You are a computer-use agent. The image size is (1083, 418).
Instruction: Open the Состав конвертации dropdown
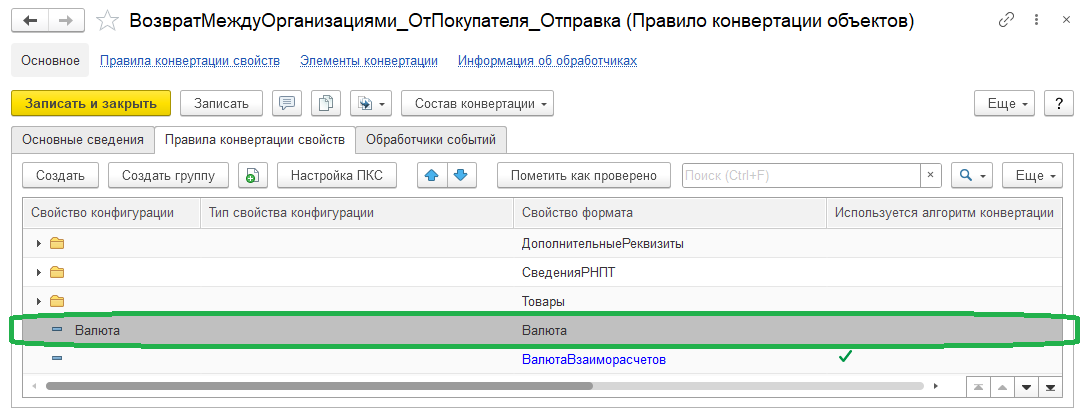477,104
